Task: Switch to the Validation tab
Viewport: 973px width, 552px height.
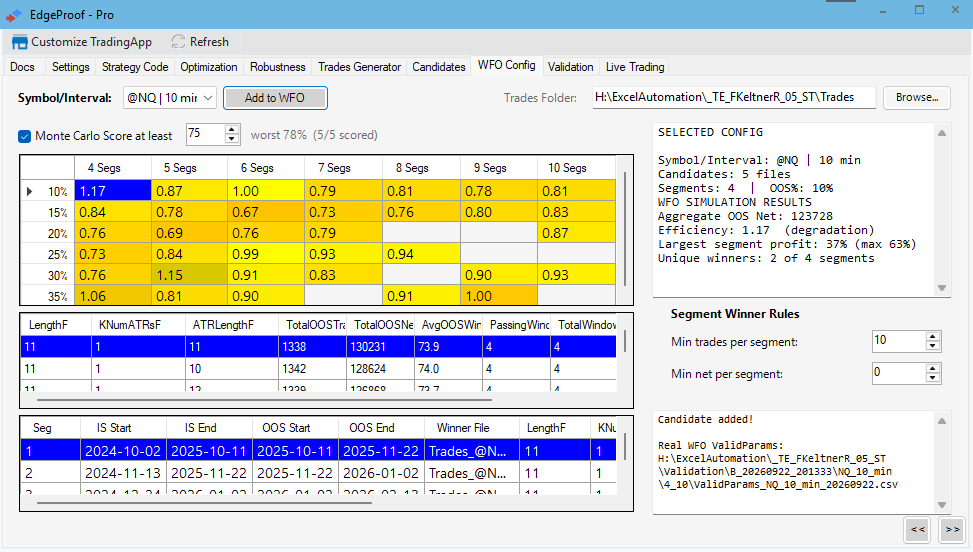Action: 570,67
